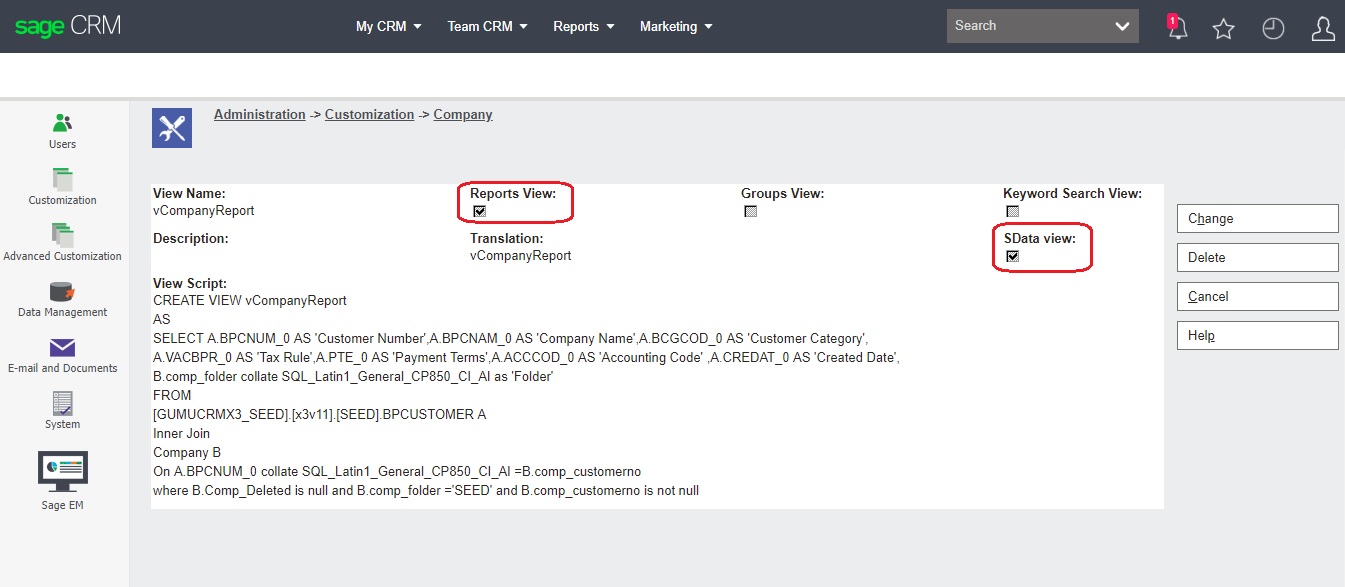Uncheck the SData view checkbox
Viewport: 1345px width, 587px height.
point(1013,256)
